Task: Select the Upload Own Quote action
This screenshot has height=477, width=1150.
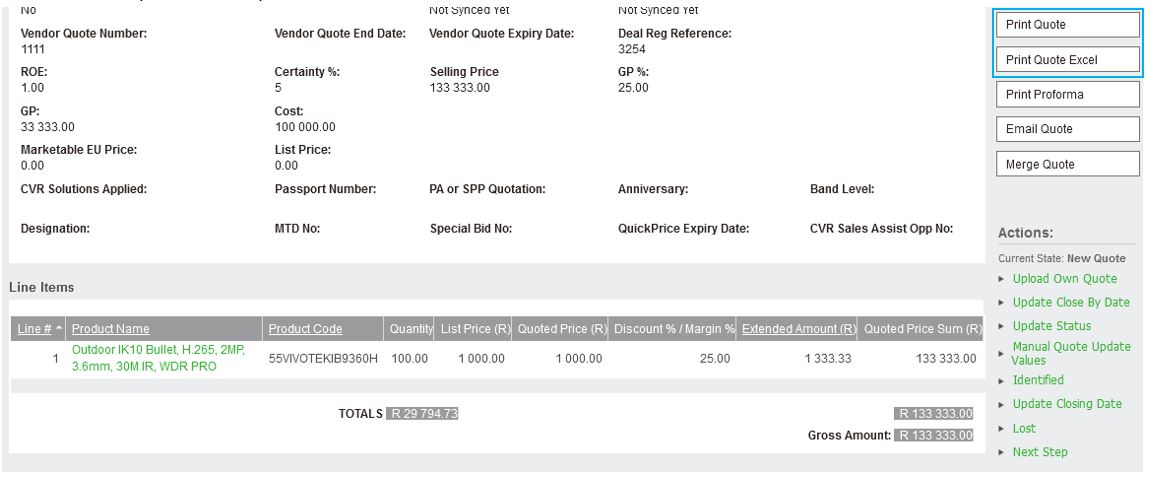Action: [1064, 279]
